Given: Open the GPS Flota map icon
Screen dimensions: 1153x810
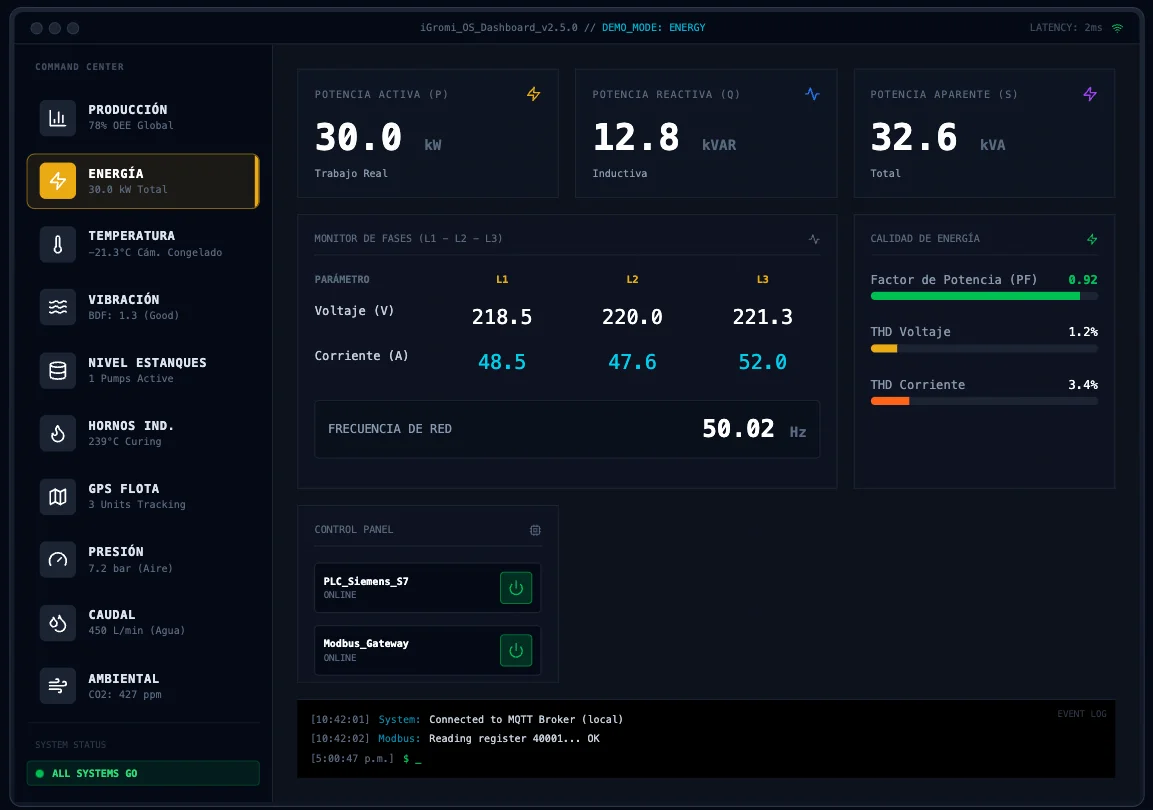Looking at the screenshot, I should tap(57, 496).
